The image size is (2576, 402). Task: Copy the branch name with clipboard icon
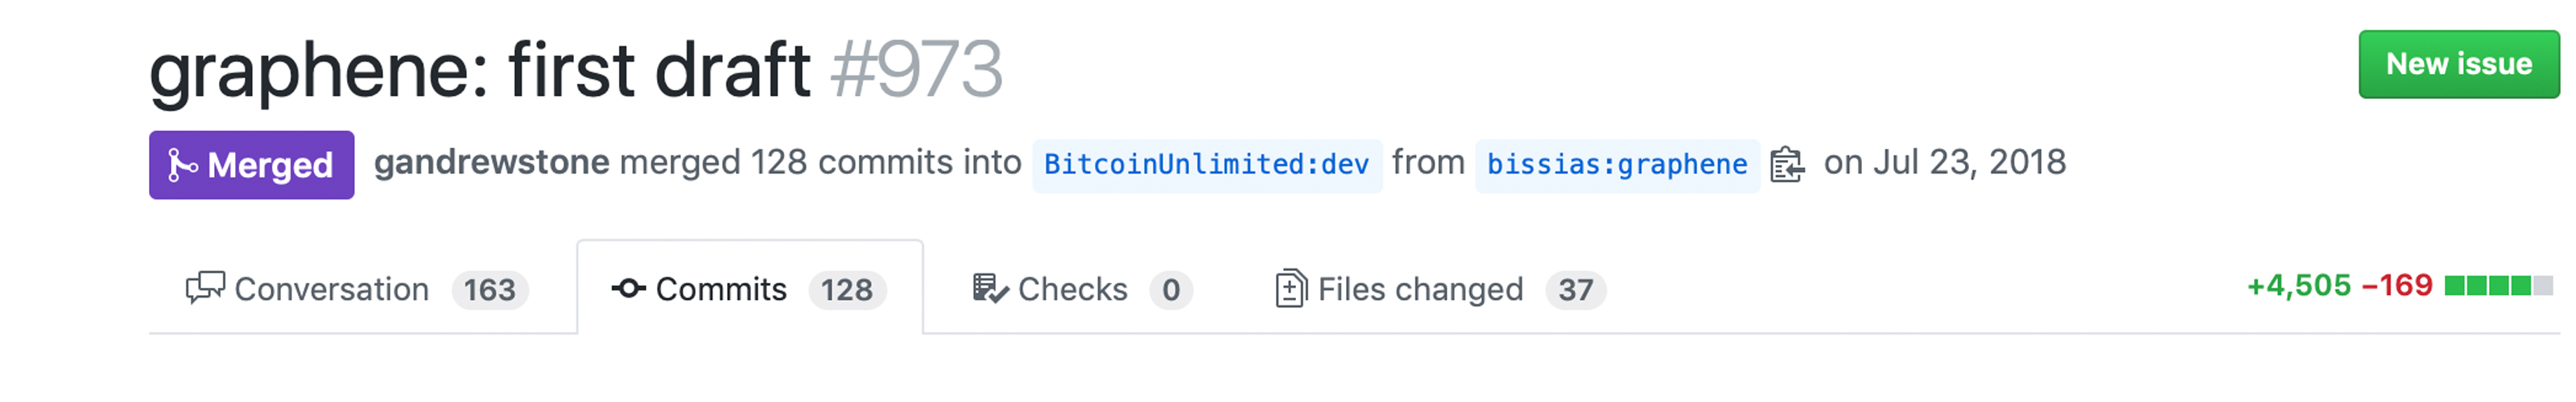point(1786,164)
